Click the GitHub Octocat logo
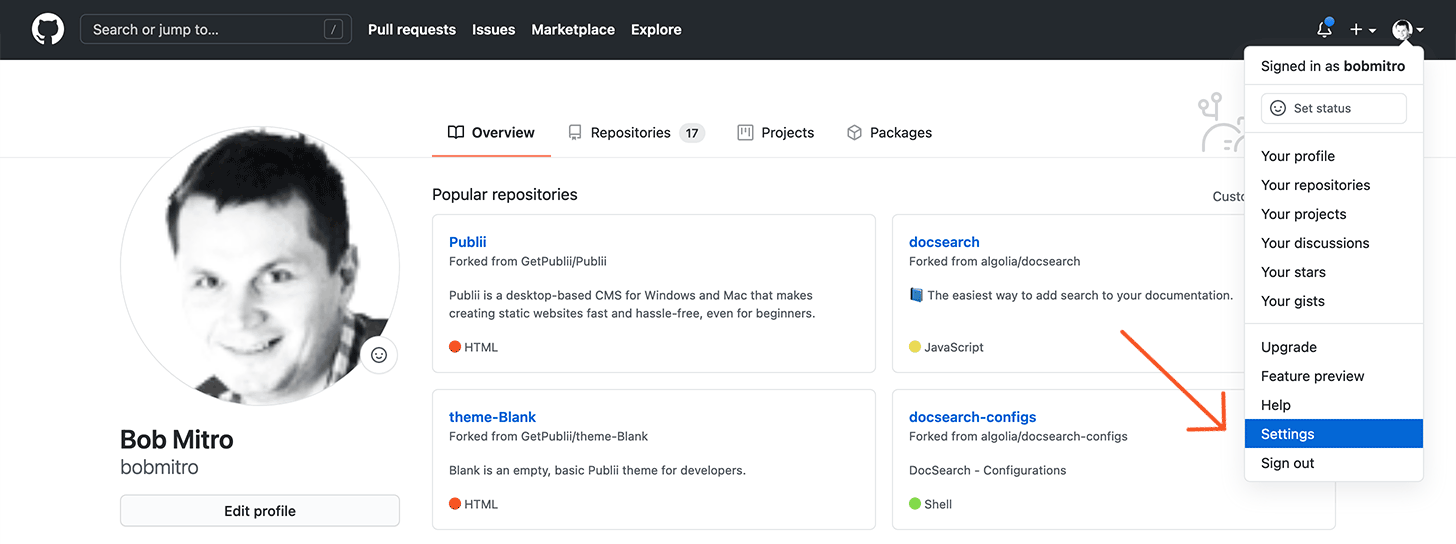Image resolution: width=1456 pixels, height=544 pixels. tap(48, 29)
